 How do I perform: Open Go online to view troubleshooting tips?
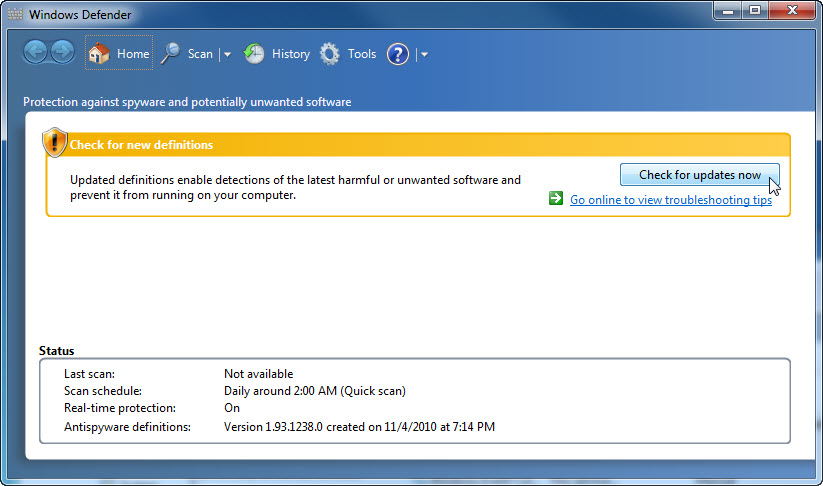[671, 200]
